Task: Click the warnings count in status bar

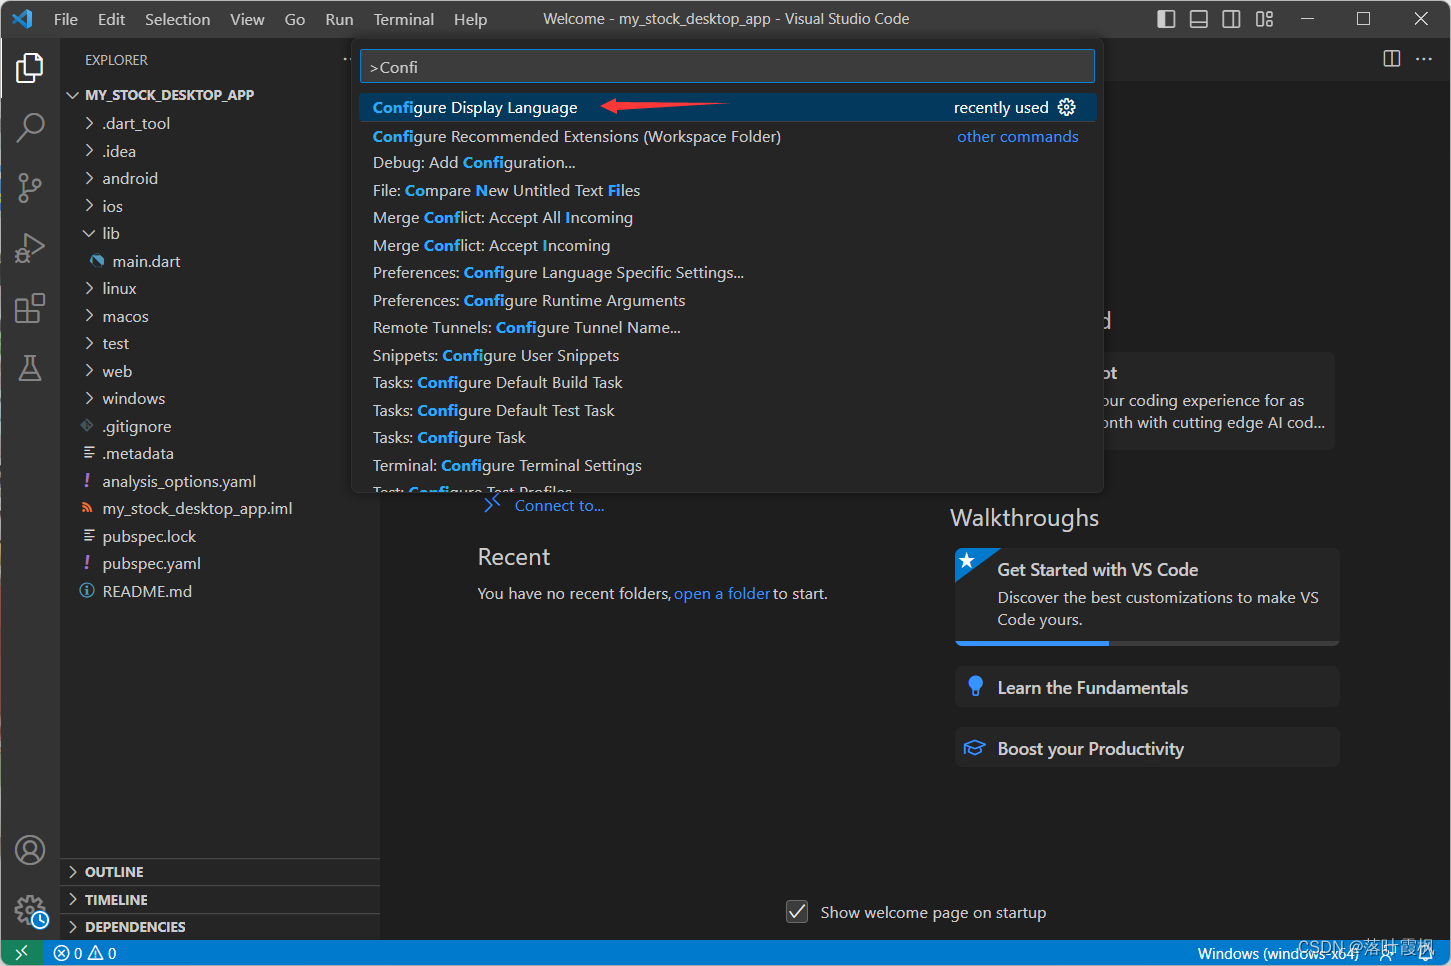Action: (102, 953)
